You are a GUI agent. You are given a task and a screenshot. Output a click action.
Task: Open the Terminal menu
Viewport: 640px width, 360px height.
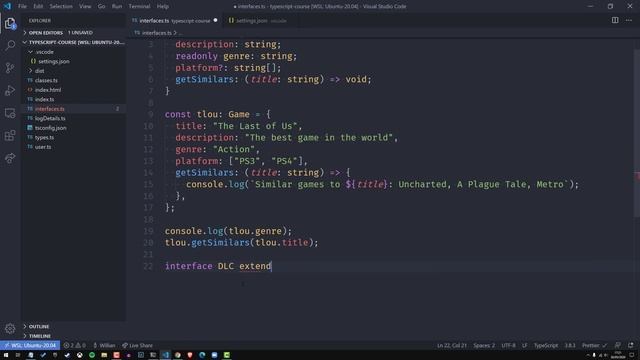coord(139,6)
